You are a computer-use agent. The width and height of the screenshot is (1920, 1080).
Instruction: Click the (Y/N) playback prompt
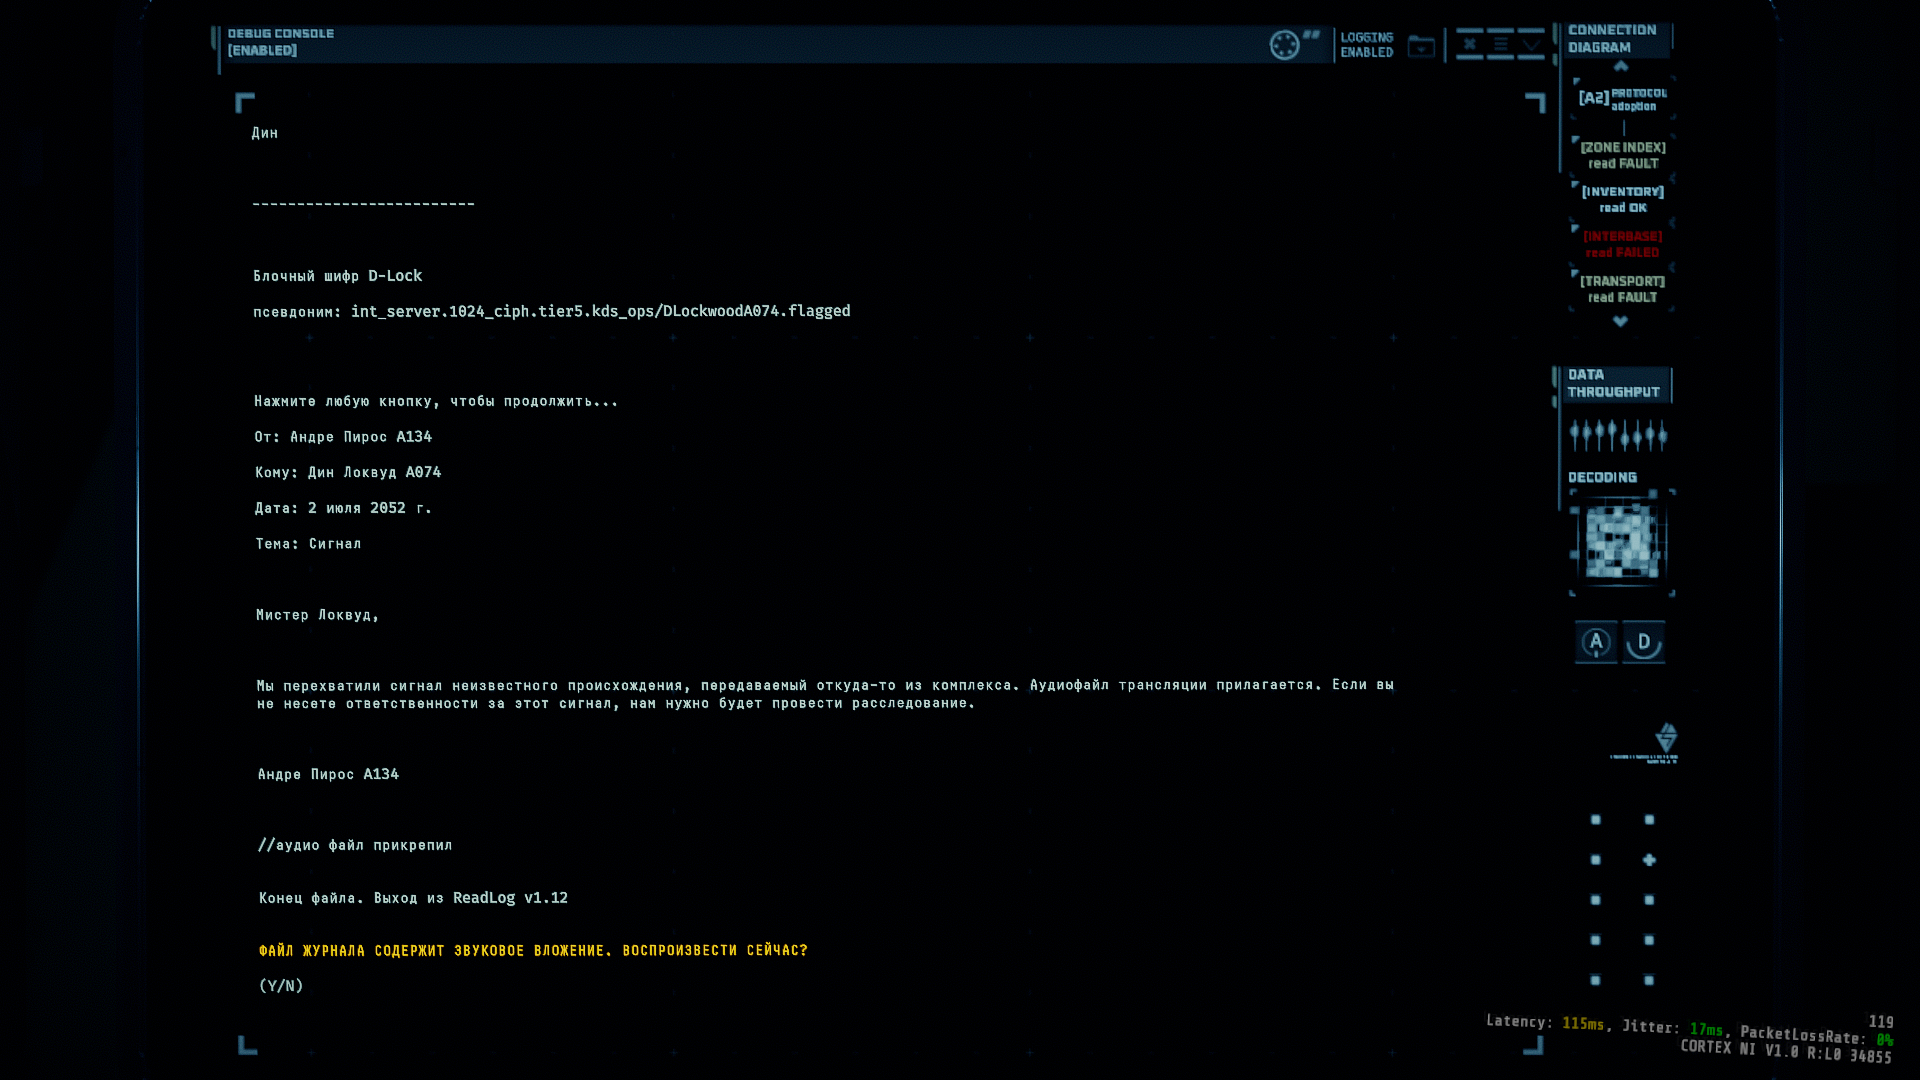click(x=281, y=986)
